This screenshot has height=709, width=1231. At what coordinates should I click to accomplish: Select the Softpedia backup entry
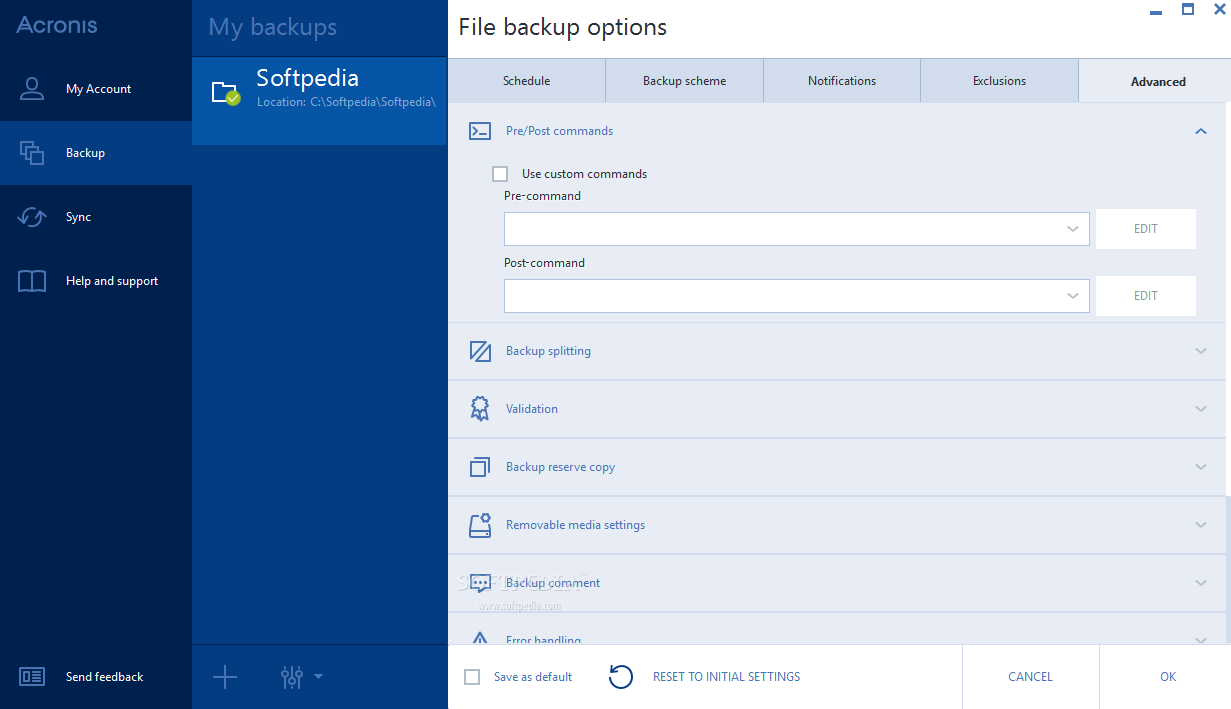pyautogui.click(x=319, y=88)
